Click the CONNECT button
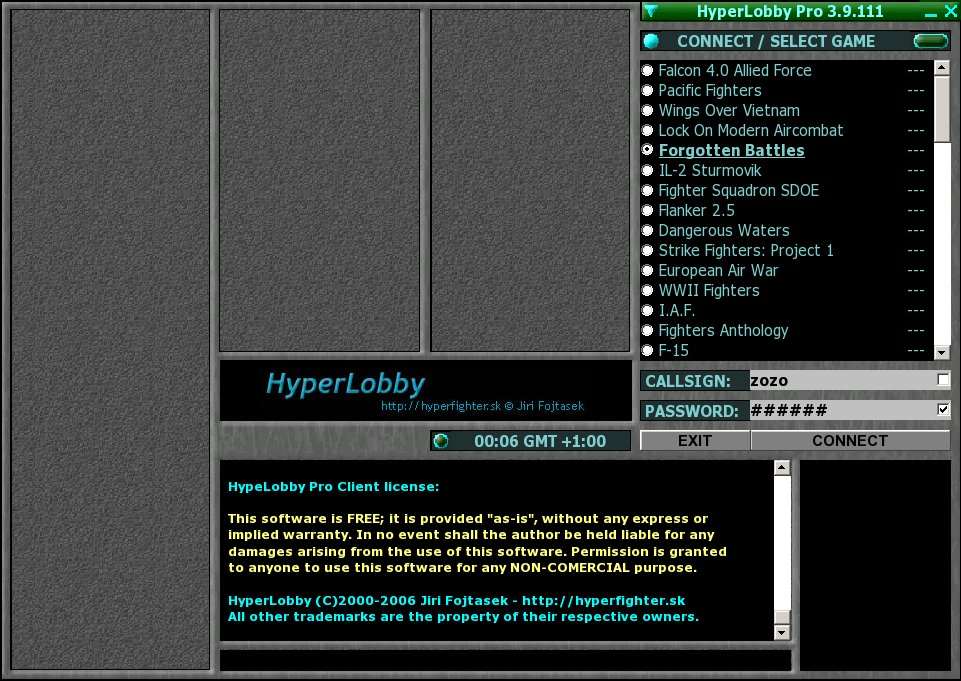Screen dimensions: 961x681 point(850,441)
